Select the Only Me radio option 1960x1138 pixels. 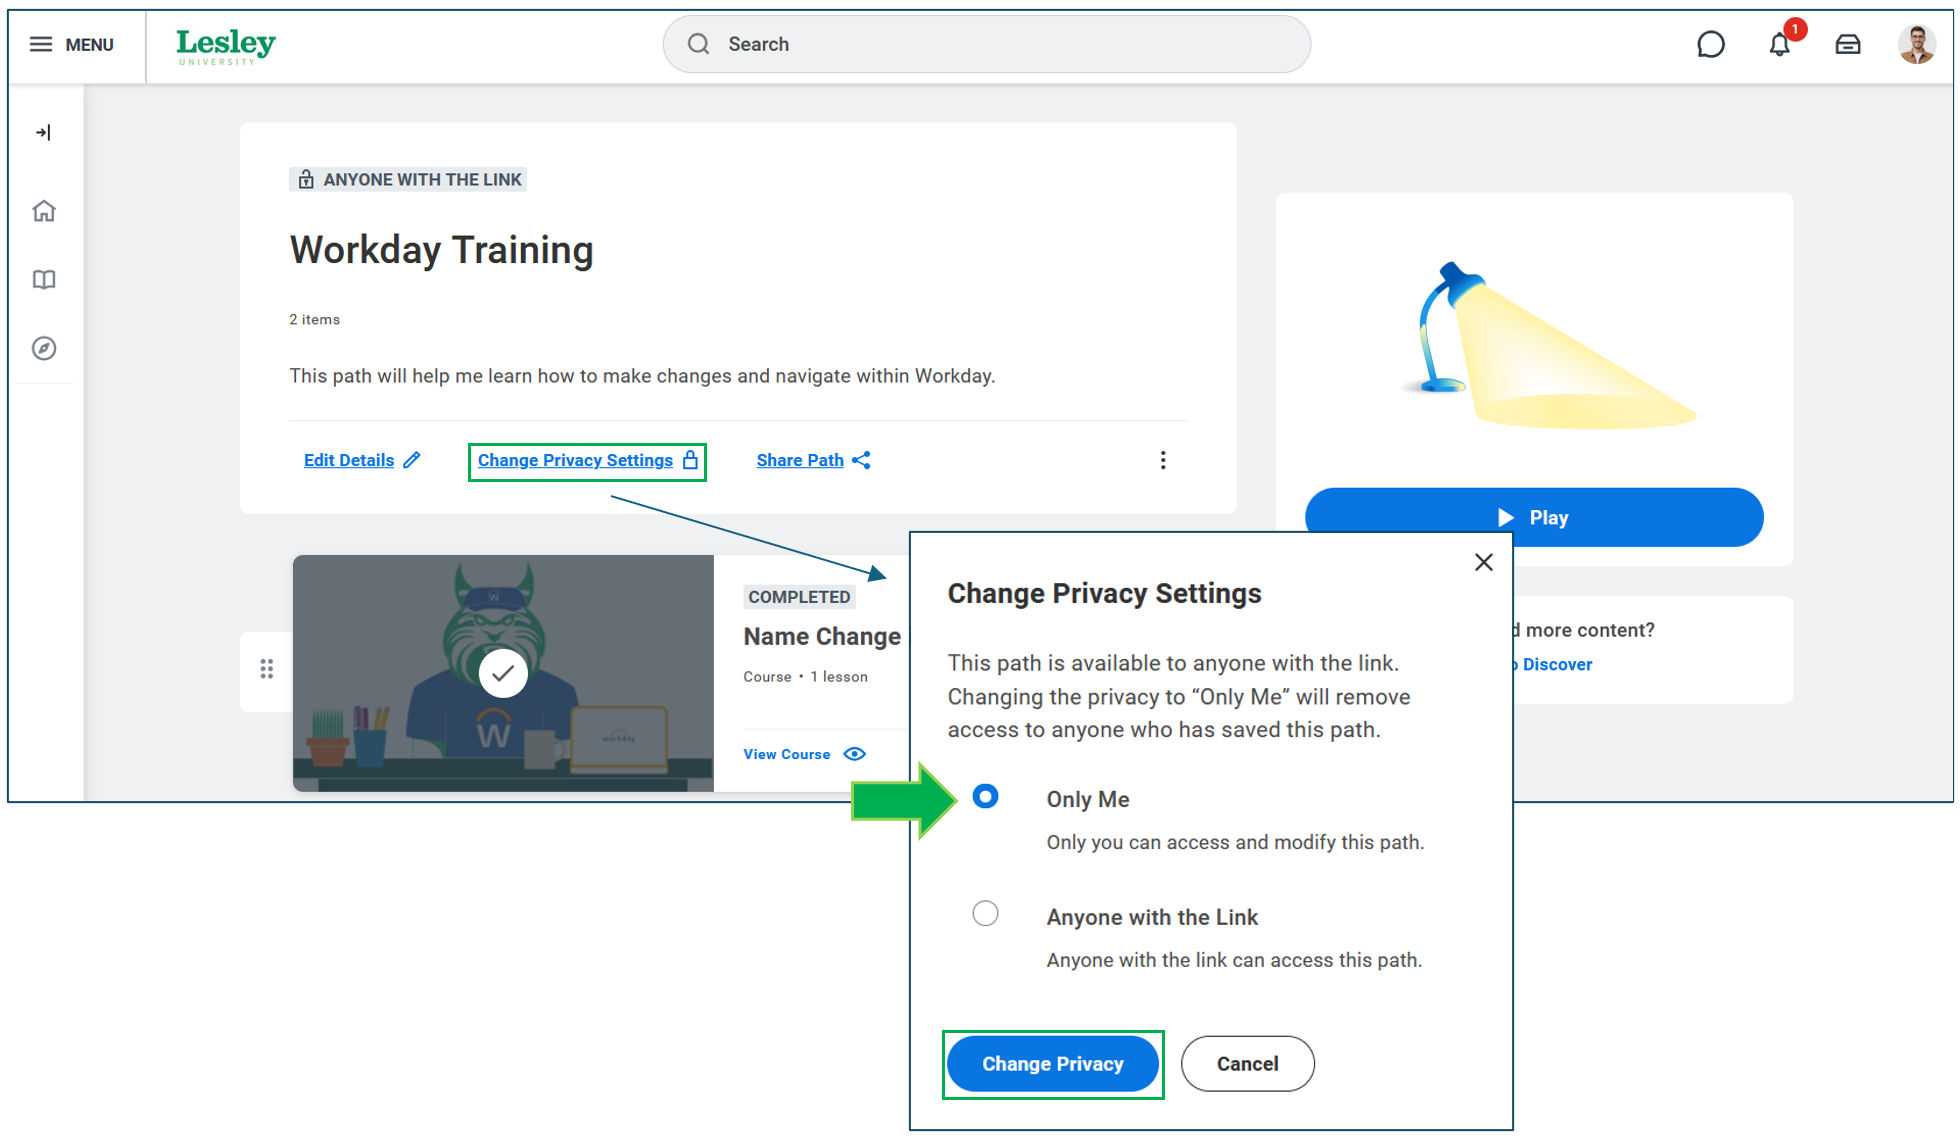985,796
